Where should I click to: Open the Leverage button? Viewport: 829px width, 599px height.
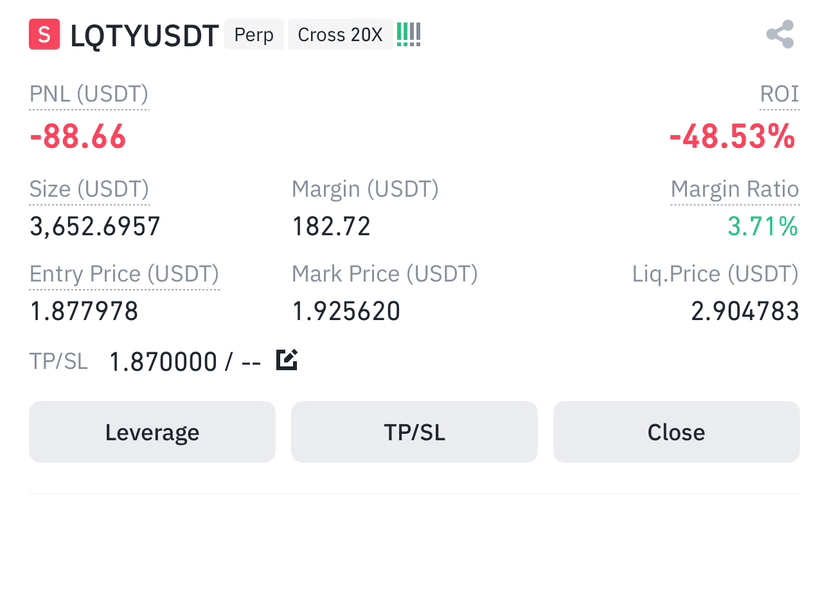152,432
